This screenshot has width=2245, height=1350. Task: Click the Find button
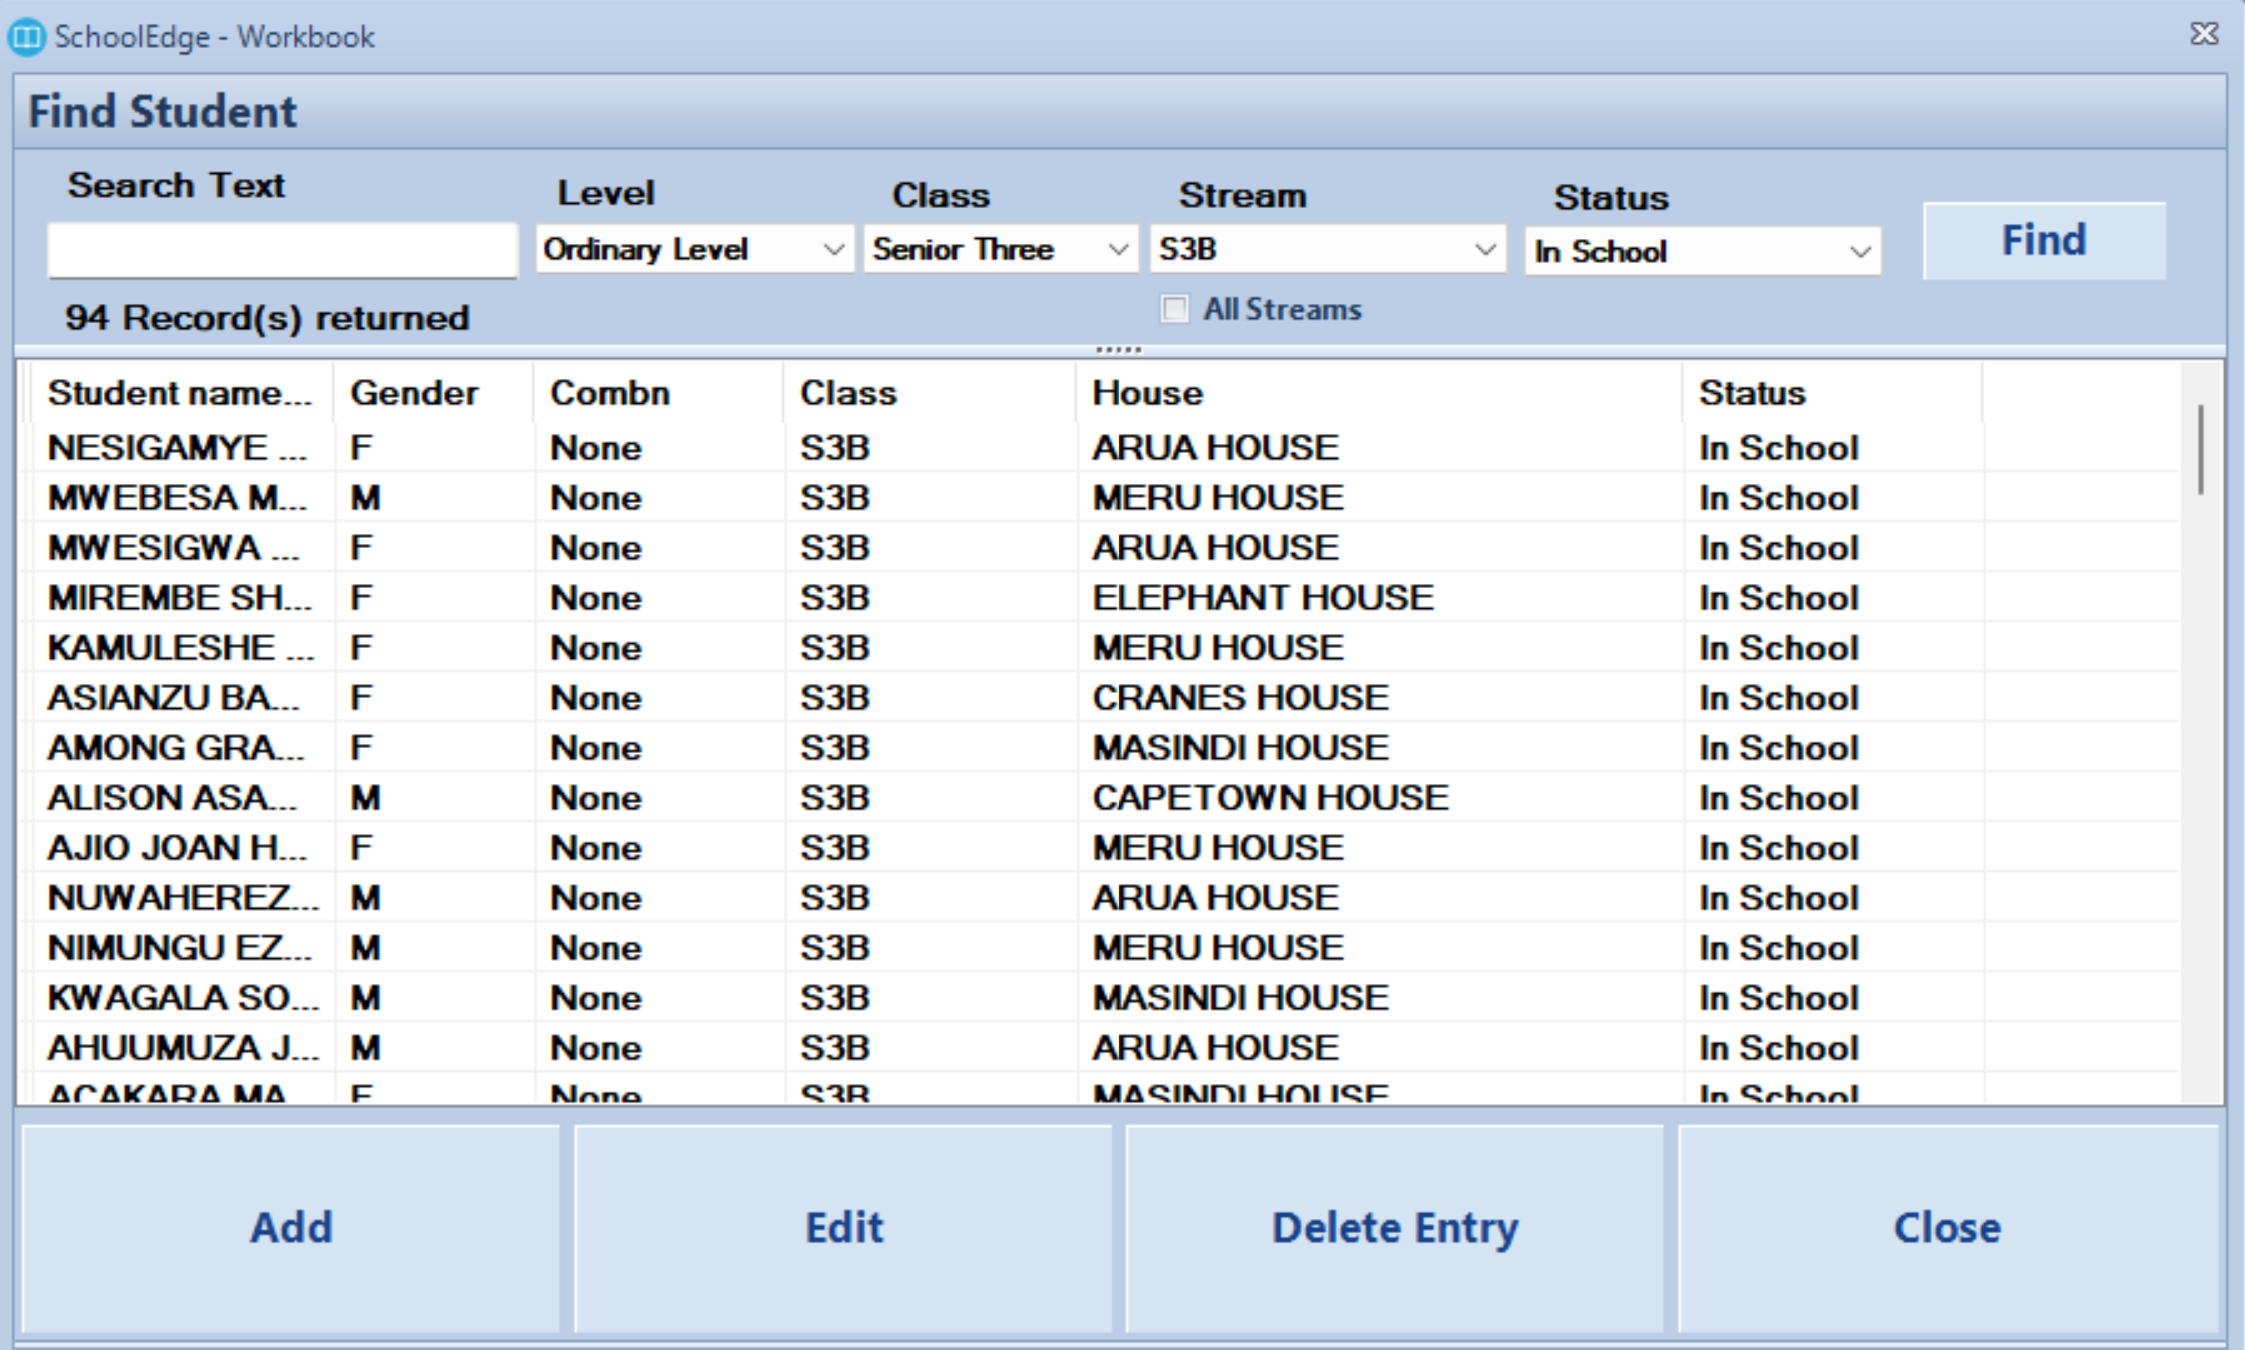point(2043,241)
